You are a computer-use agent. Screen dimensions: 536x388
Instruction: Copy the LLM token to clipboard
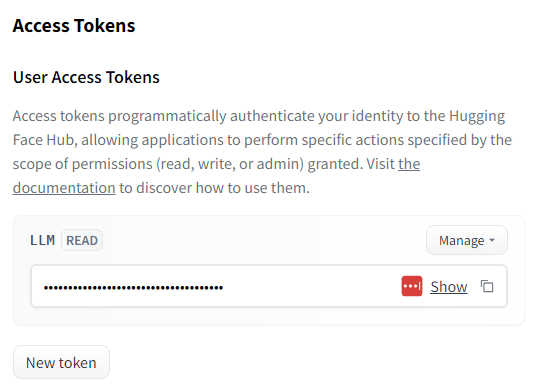click(x=487, y=286)
